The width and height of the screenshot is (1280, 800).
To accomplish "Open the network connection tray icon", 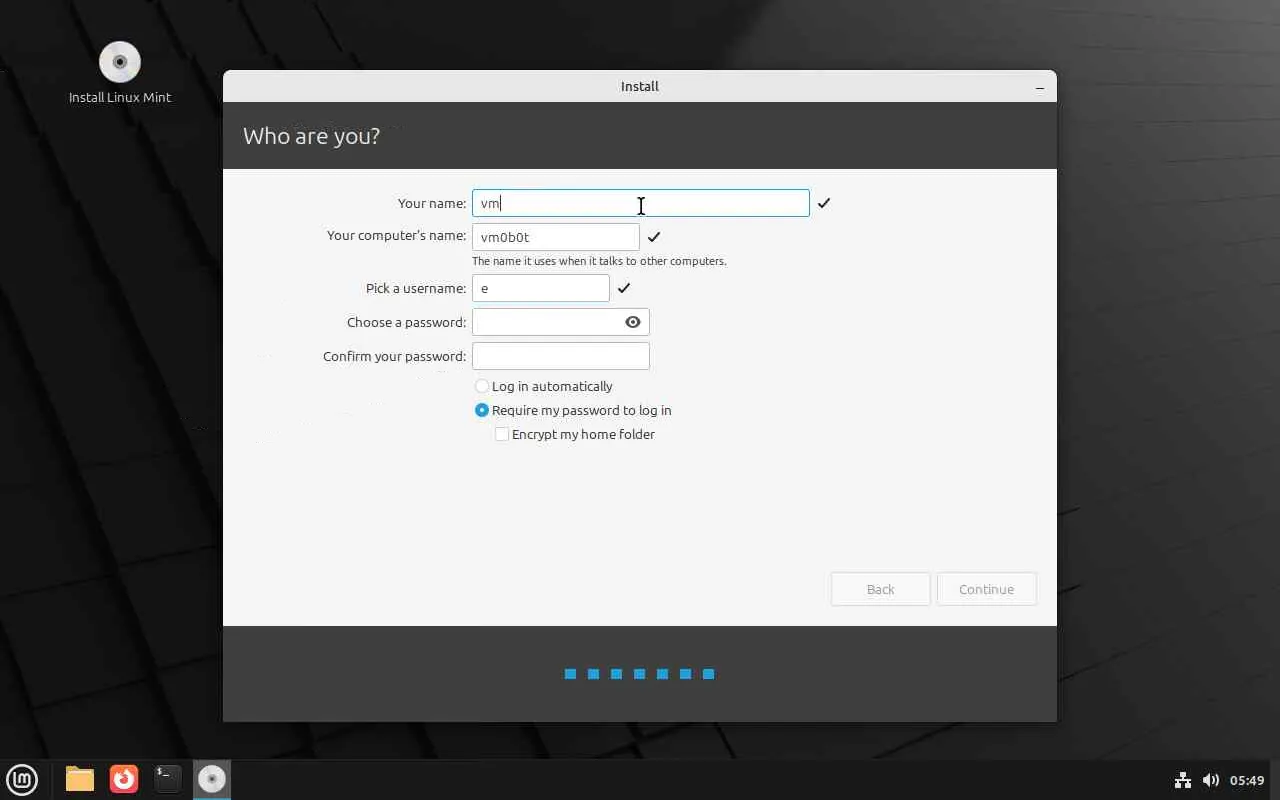I will [x=1182, y=780].
